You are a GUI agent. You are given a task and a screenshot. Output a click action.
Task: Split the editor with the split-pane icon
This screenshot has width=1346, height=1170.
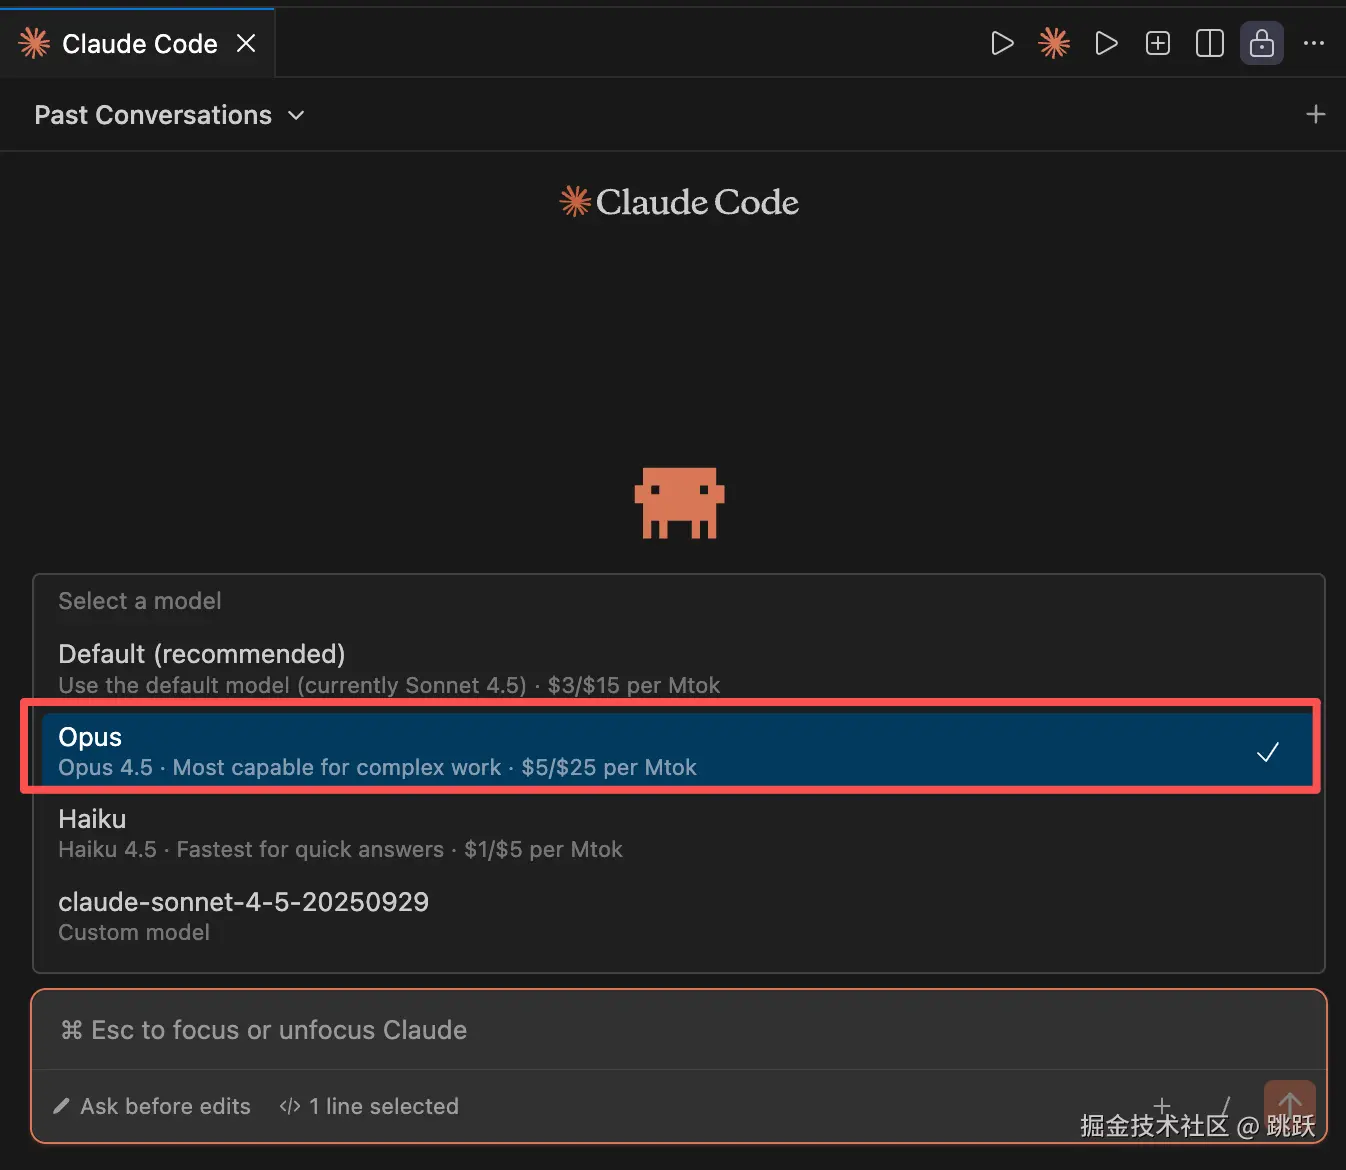tap(1210, 43)
